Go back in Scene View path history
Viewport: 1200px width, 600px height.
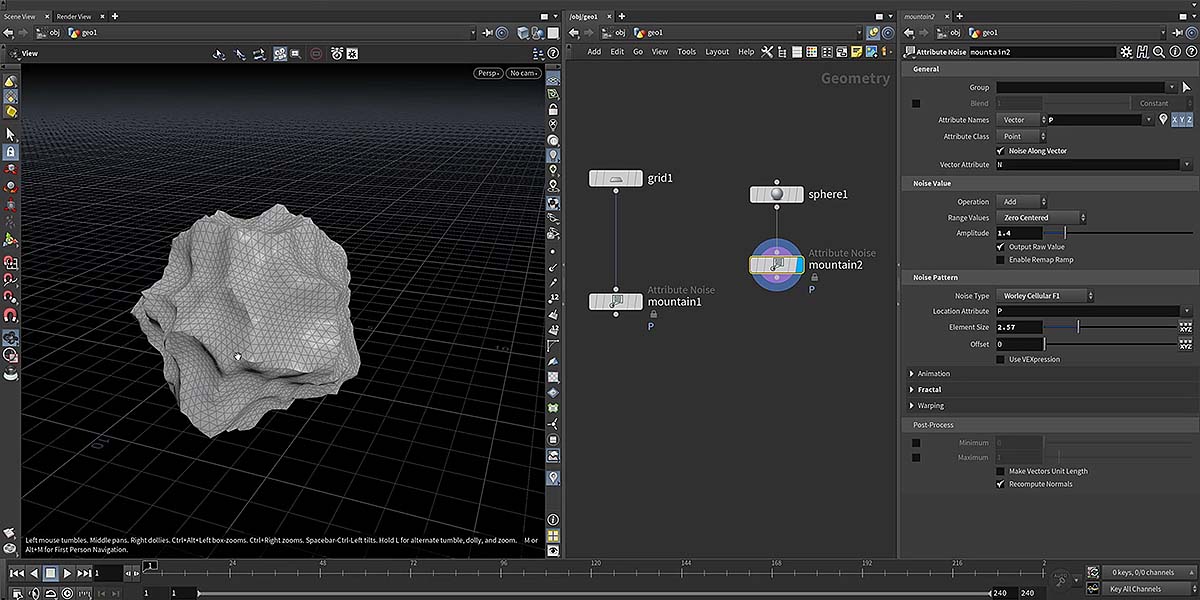[x=8, y=33]
